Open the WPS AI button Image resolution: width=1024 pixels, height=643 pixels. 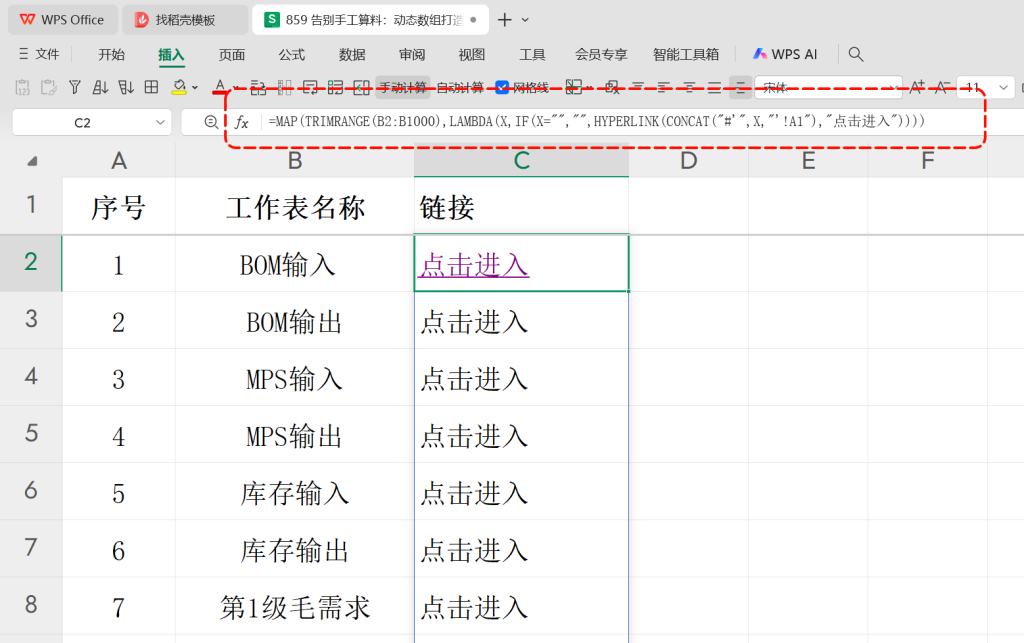785,54
